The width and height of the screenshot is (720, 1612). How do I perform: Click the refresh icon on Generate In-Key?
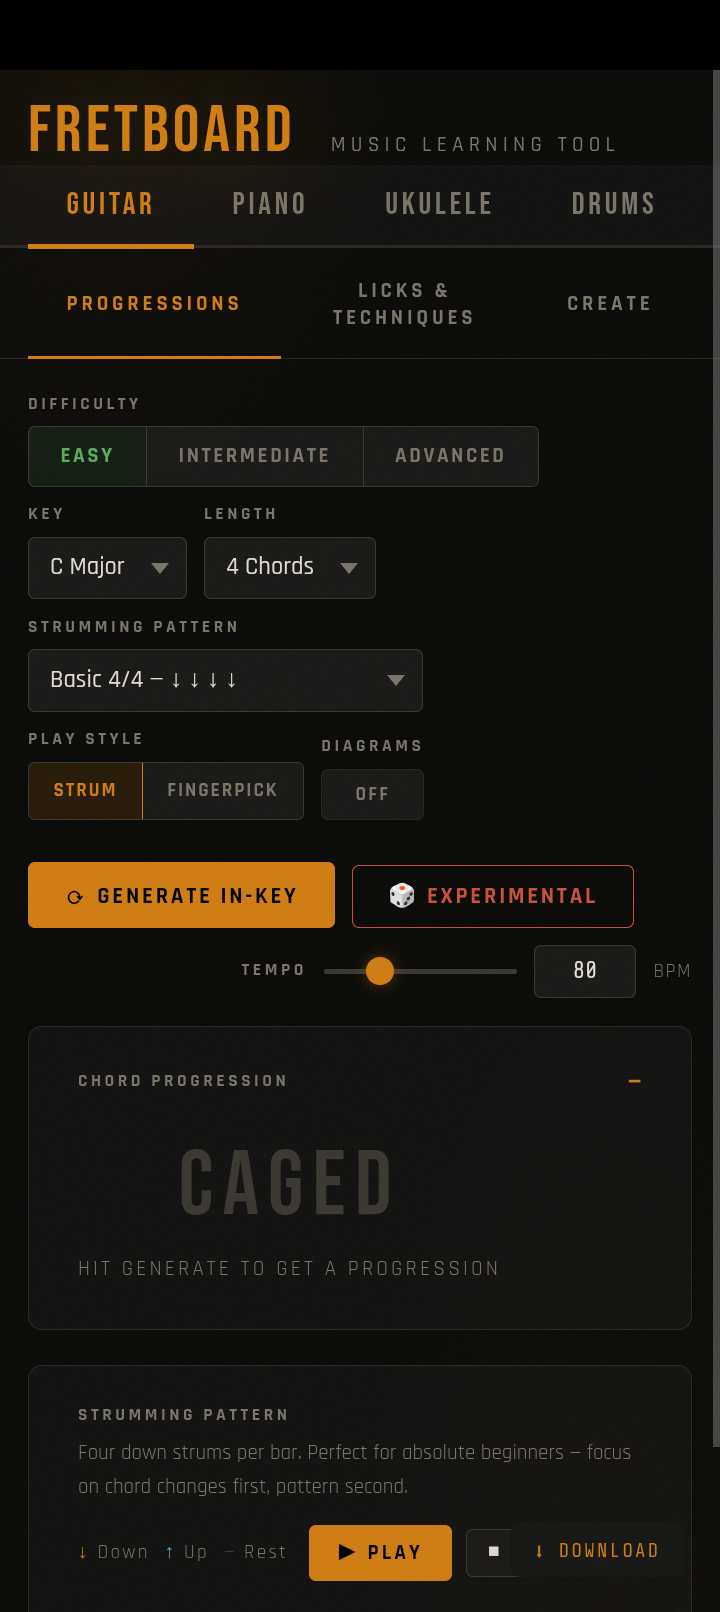coord(75,897)
